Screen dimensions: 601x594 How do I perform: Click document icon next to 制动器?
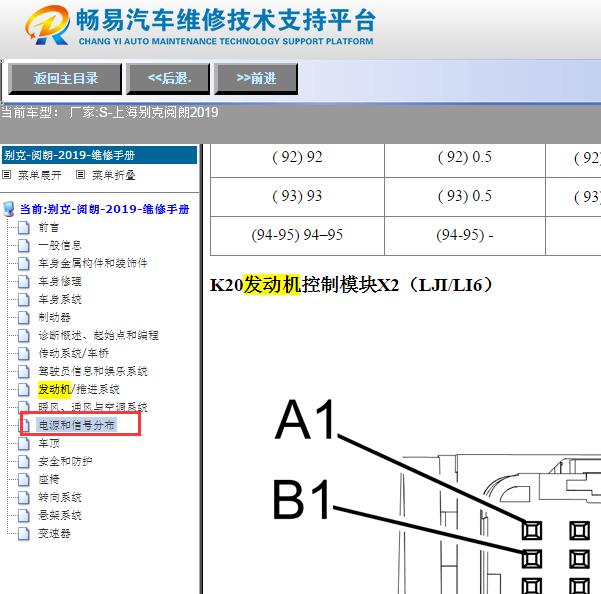(x=24, y=317)
